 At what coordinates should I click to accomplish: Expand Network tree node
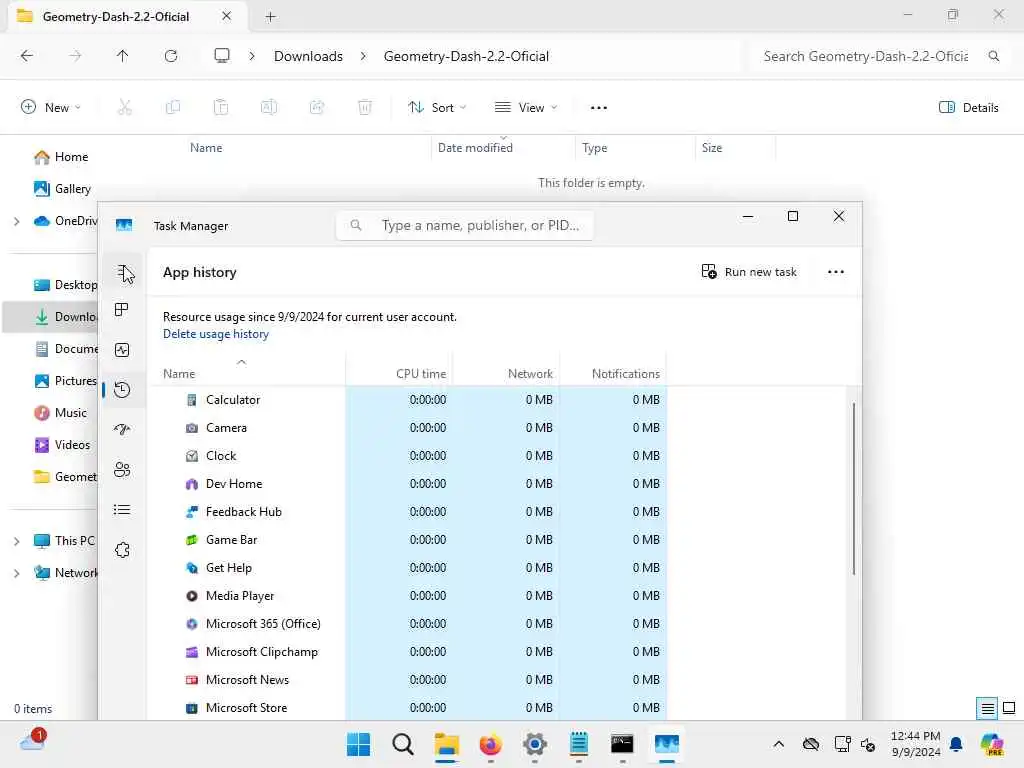click(16, 573)
